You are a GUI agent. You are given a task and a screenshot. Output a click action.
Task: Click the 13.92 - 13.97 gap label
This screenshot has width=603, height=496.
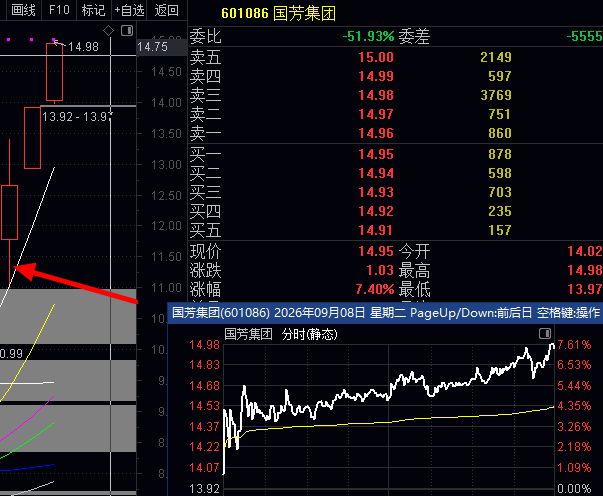[77, 116]
